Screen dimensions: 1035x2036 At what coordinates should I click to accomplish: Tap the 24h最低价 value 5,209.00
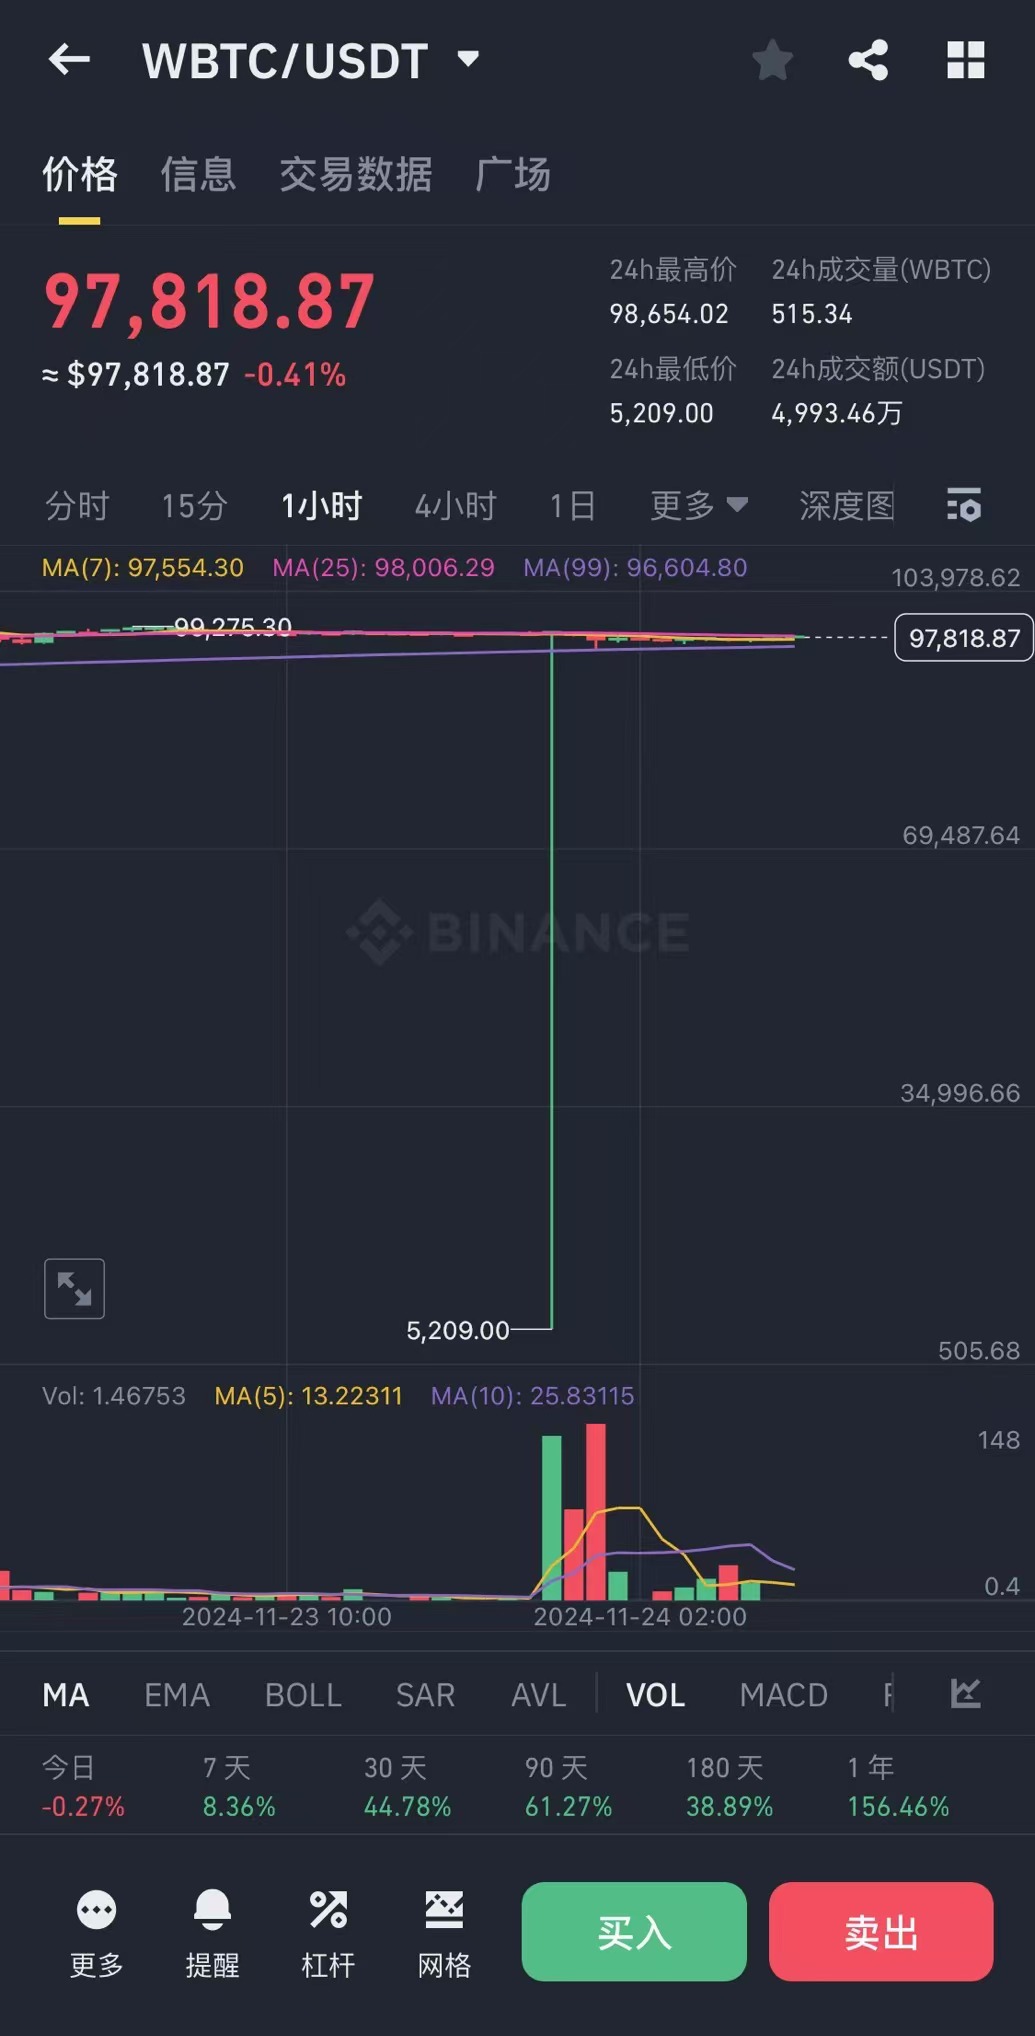[x=661, y=413]
